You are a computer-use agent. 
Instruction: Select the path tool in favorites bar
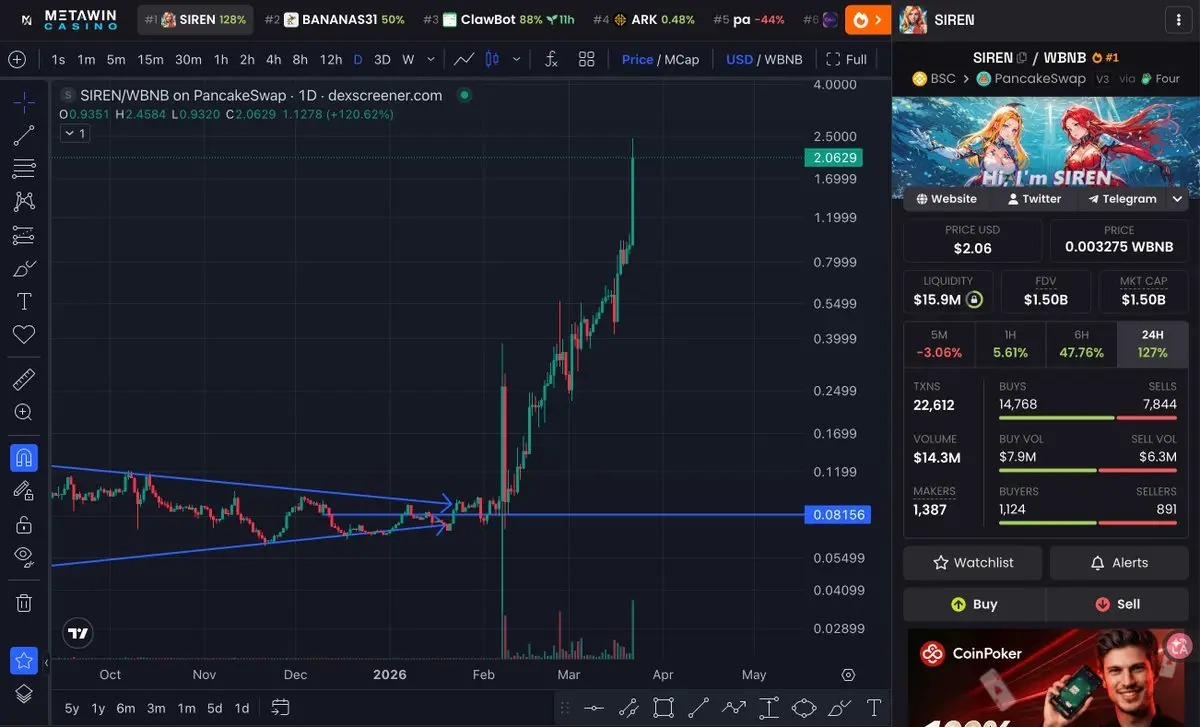tap(734, 708)
